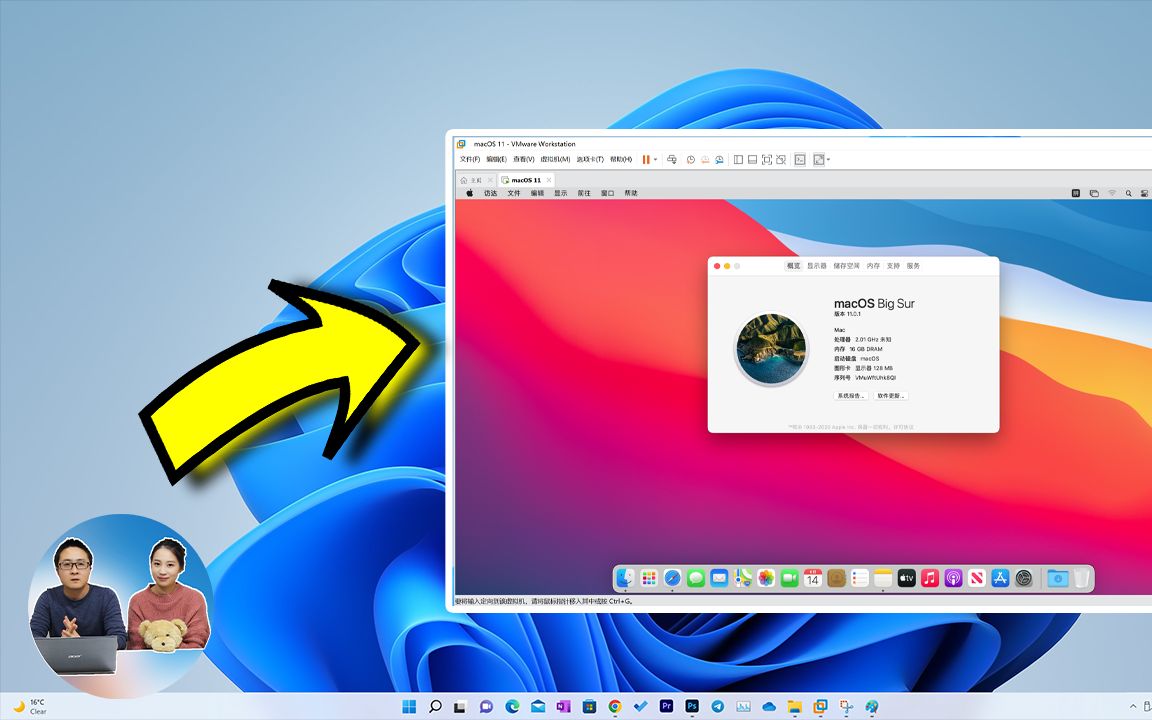Open Photoshop from the Windows taskbar
This screenshot has height=720, width=1152.
pyautogui.click(x=692, y=706)
